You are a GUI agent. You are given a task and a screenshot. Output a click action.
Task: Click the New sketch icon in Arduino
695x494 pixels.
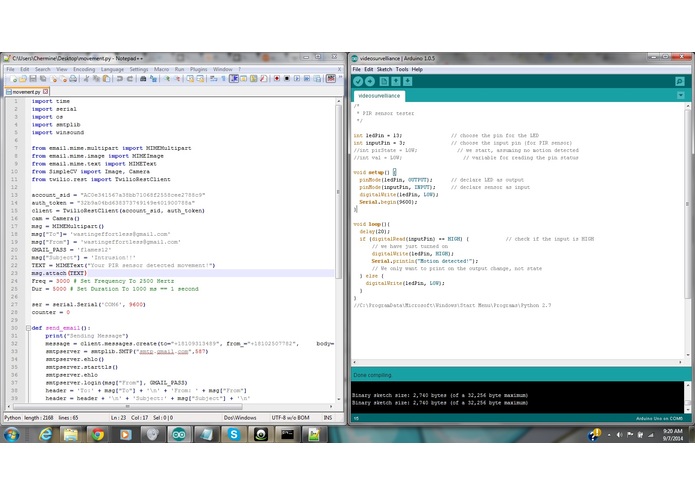pyautogui.click(x=384, y=82)
